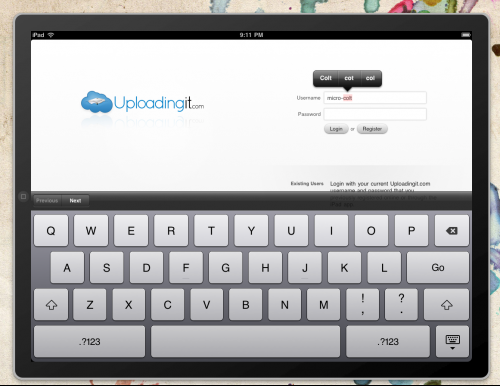Tap the B key
Viewport: 500px width, 386px height.
246,305
